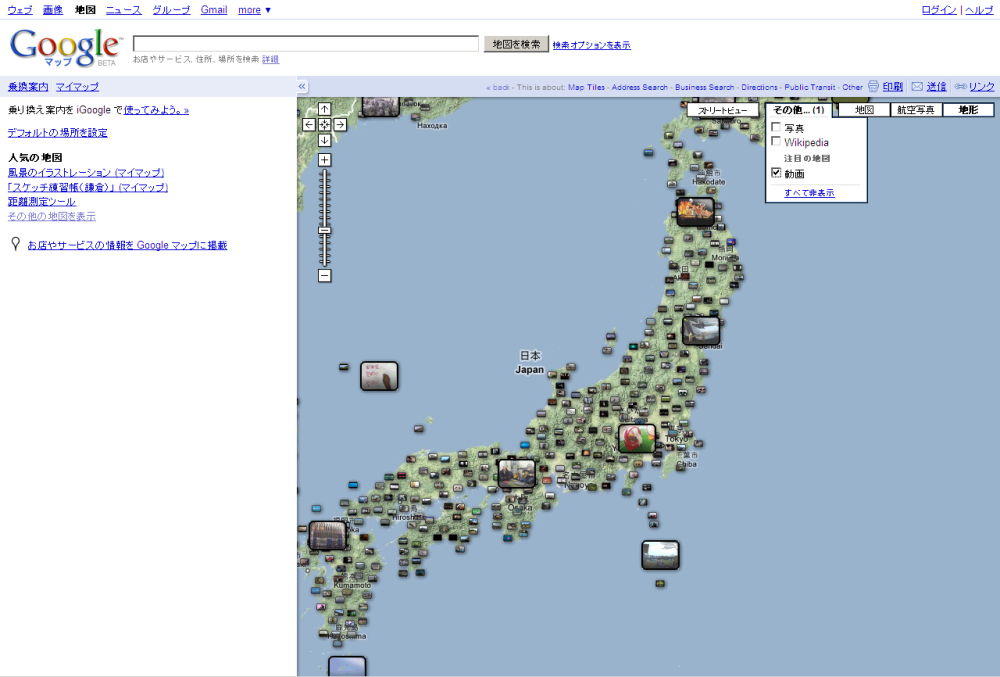This screenshot has height=677, width=1000.
Task: Enable the Wikipedia layer checkbox
Action: (776, 142)
